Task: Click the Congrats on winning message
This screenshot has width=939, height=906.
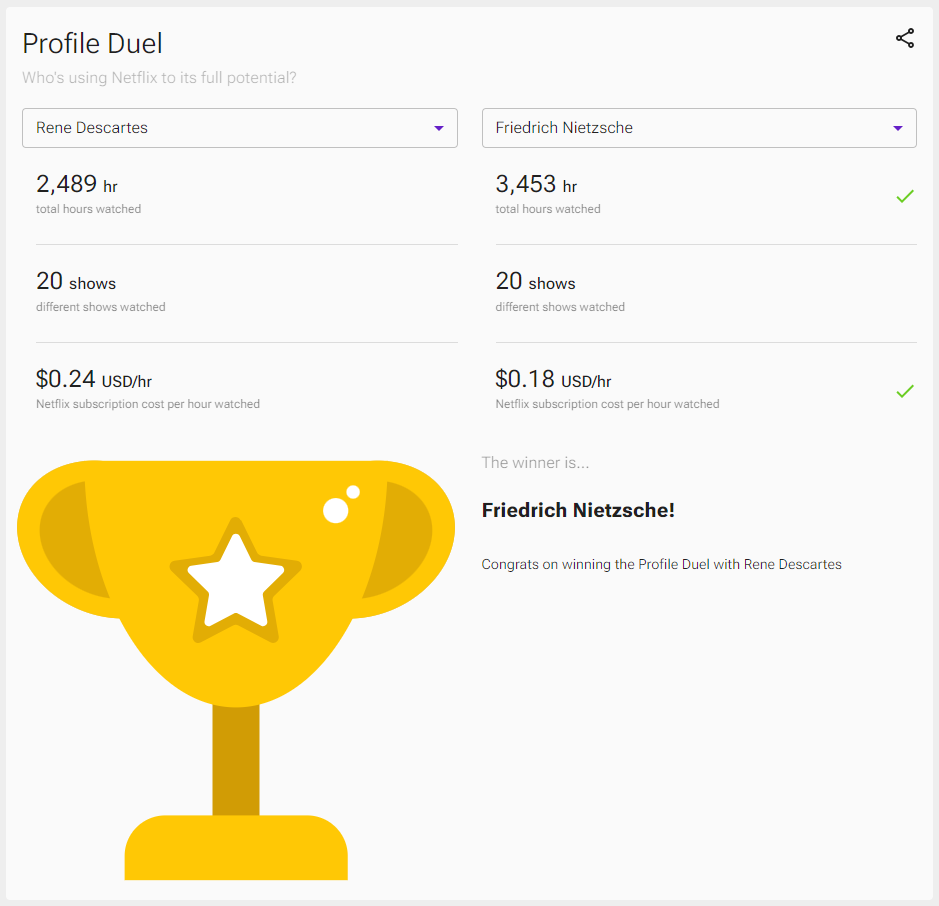Action: coord(662,565)
